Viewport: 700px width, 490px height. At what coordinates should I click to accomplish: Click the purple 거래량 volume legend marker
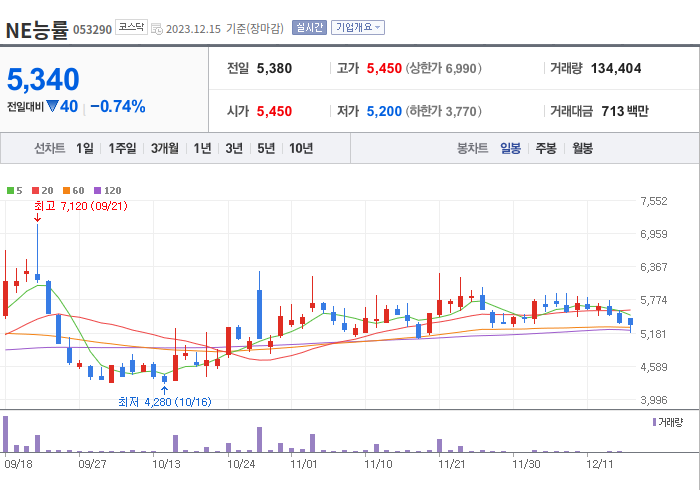click(x=654, y=422)
